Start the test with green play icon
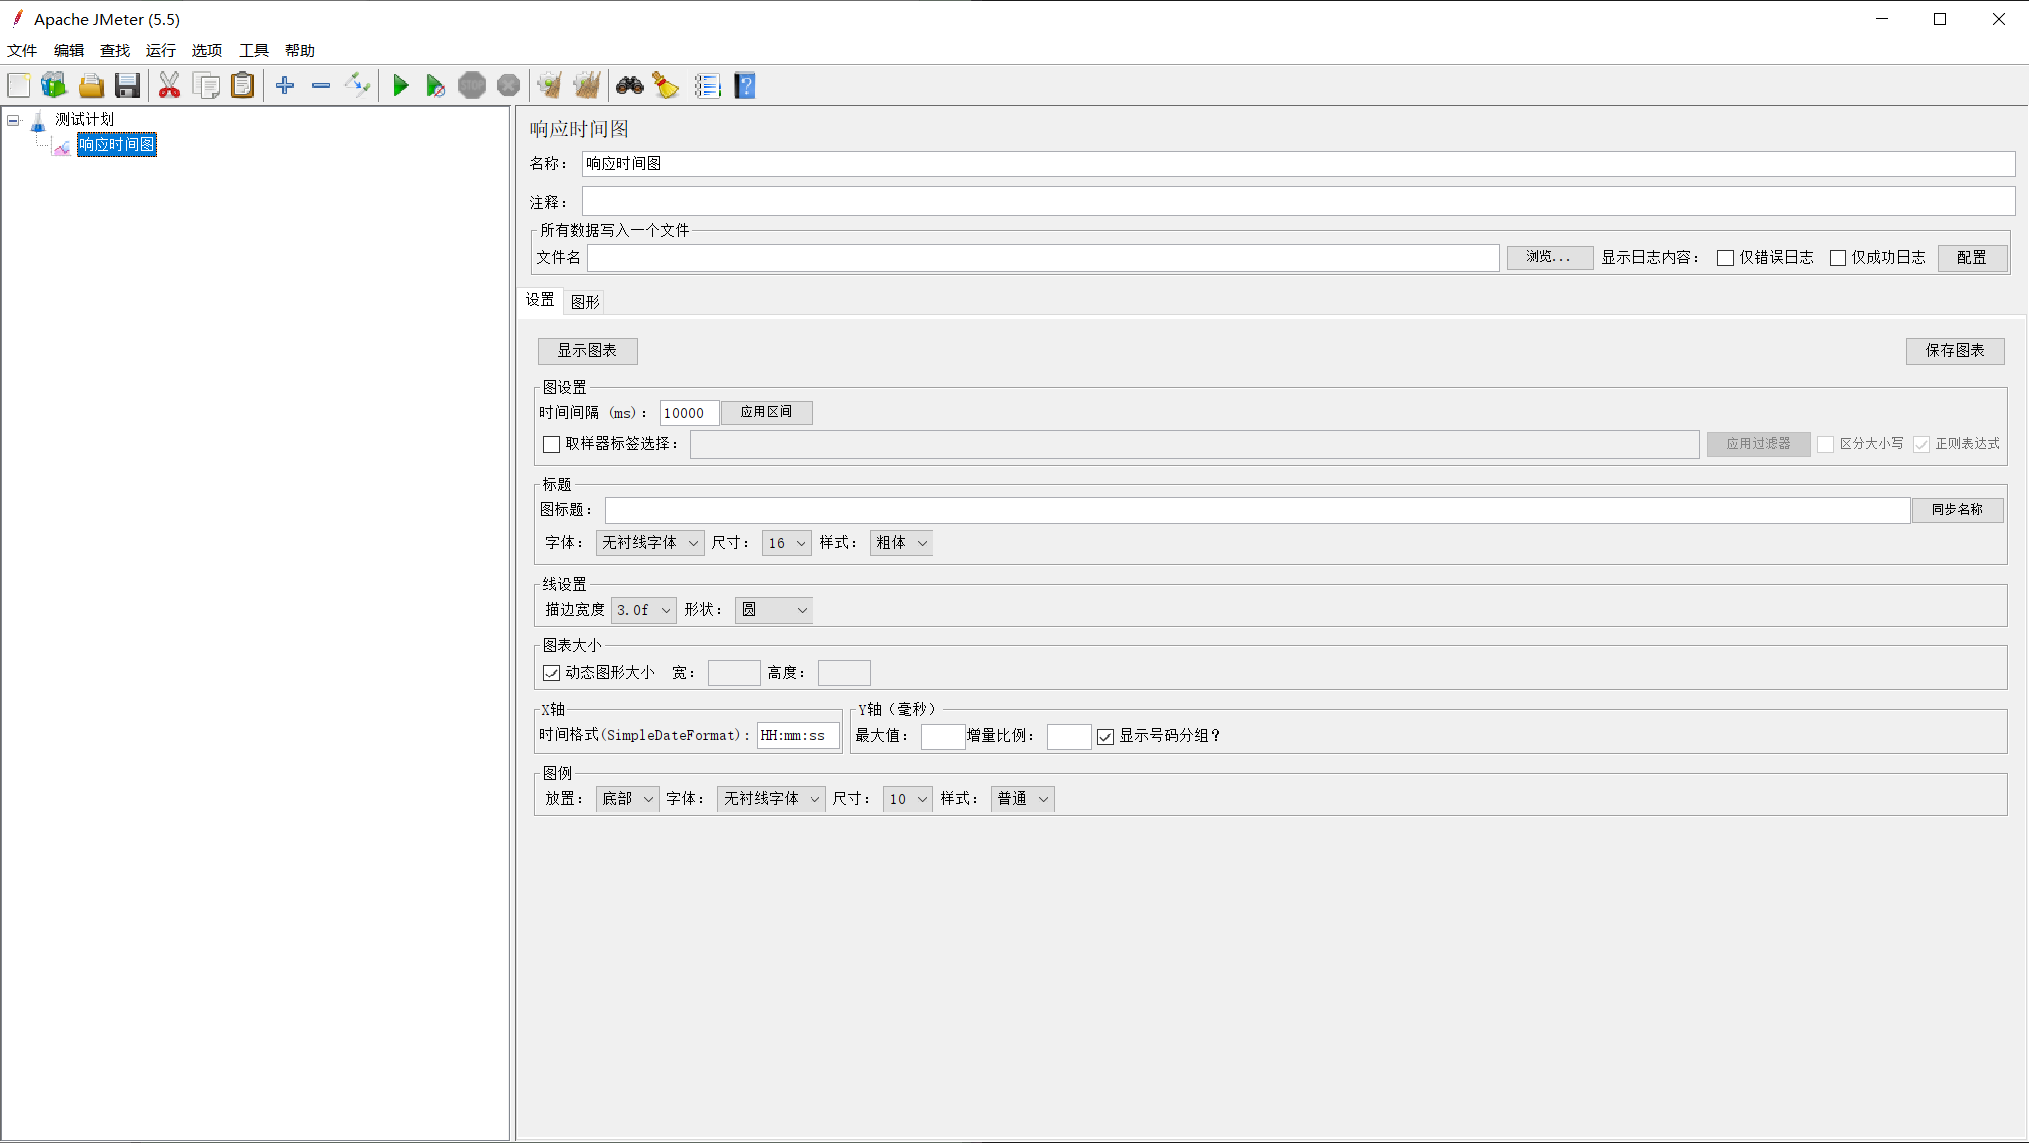This screenshot has height=1143, width=2029. (x=400, y=86)
